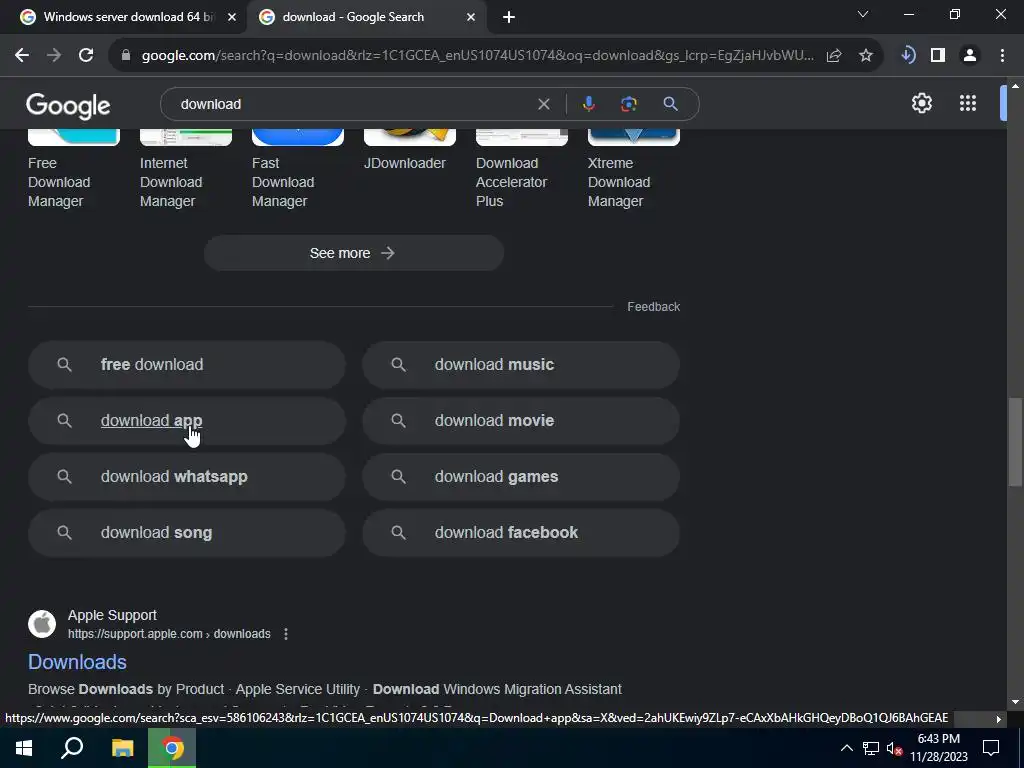Click the lock site info icon
Screen dimensions: 1024x768
pos(126,56)
